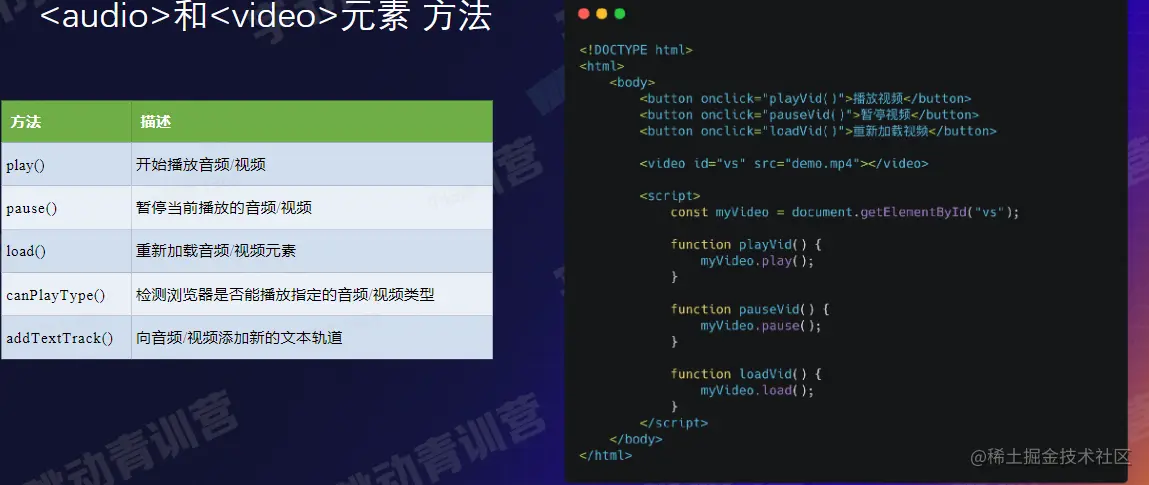Click the "const myVideo" declaration line
The height and width of the screenshot is (485, 1149).
pos(845,212)
